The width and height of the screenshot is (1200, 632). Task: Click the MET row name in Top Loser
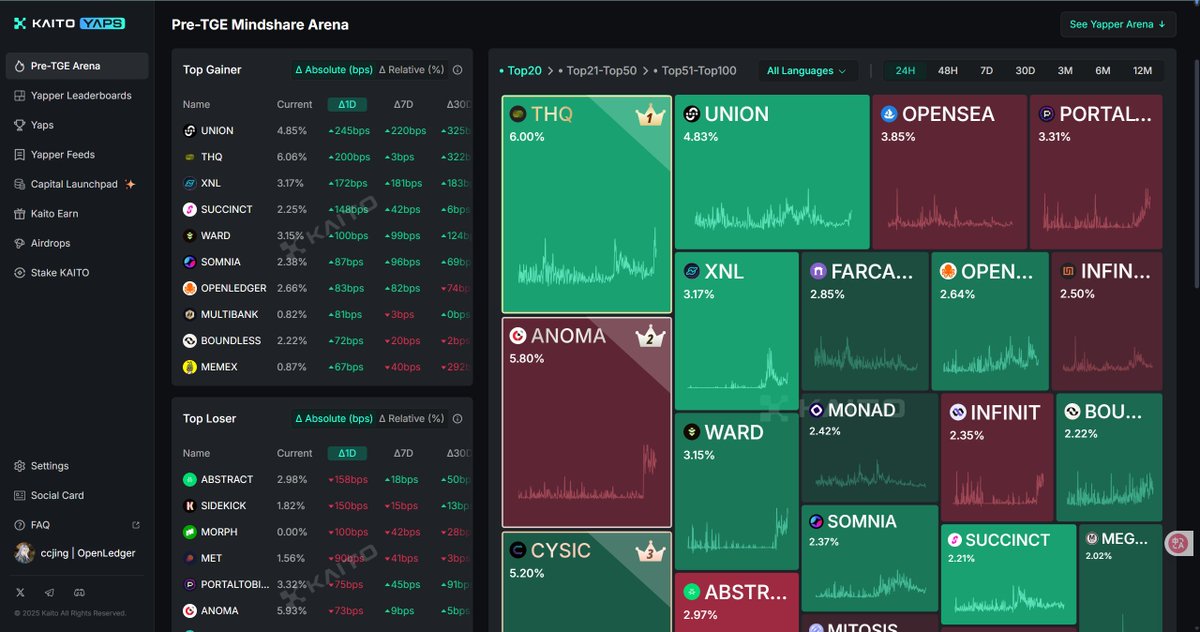211,558
